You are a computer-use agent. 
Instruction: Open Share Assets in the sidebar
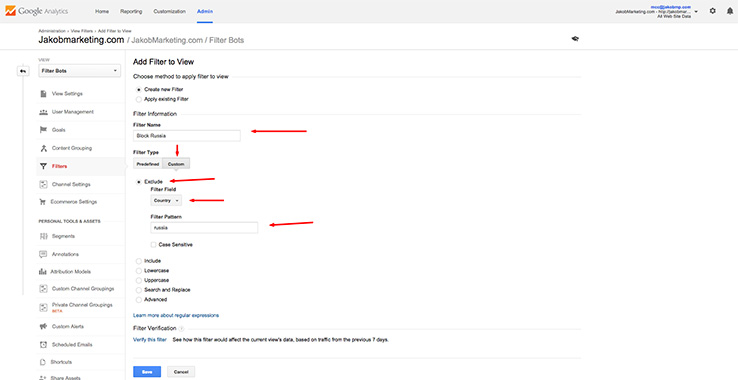coord(65,378)
